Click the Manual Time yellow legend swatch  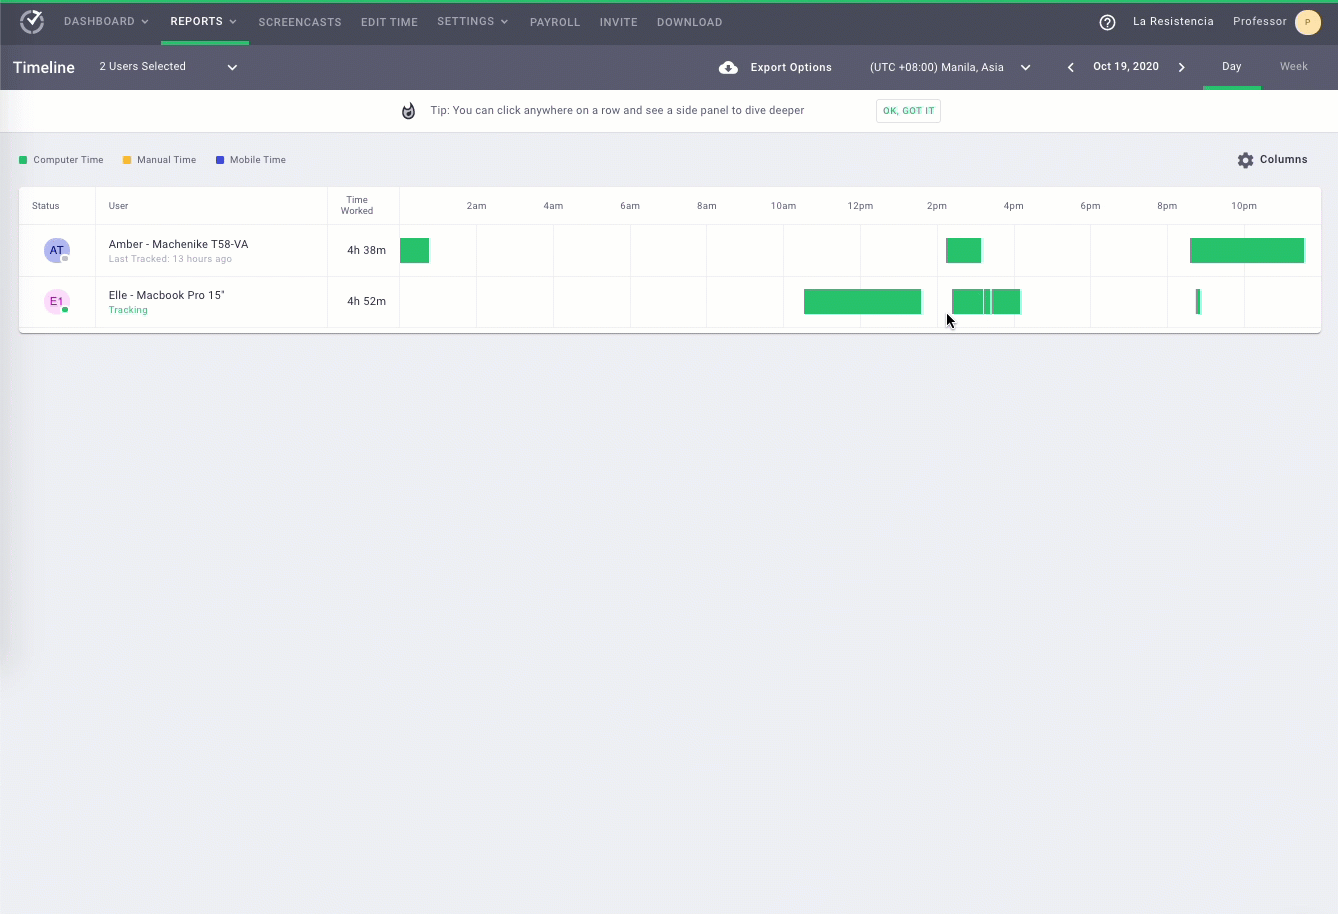127,160
